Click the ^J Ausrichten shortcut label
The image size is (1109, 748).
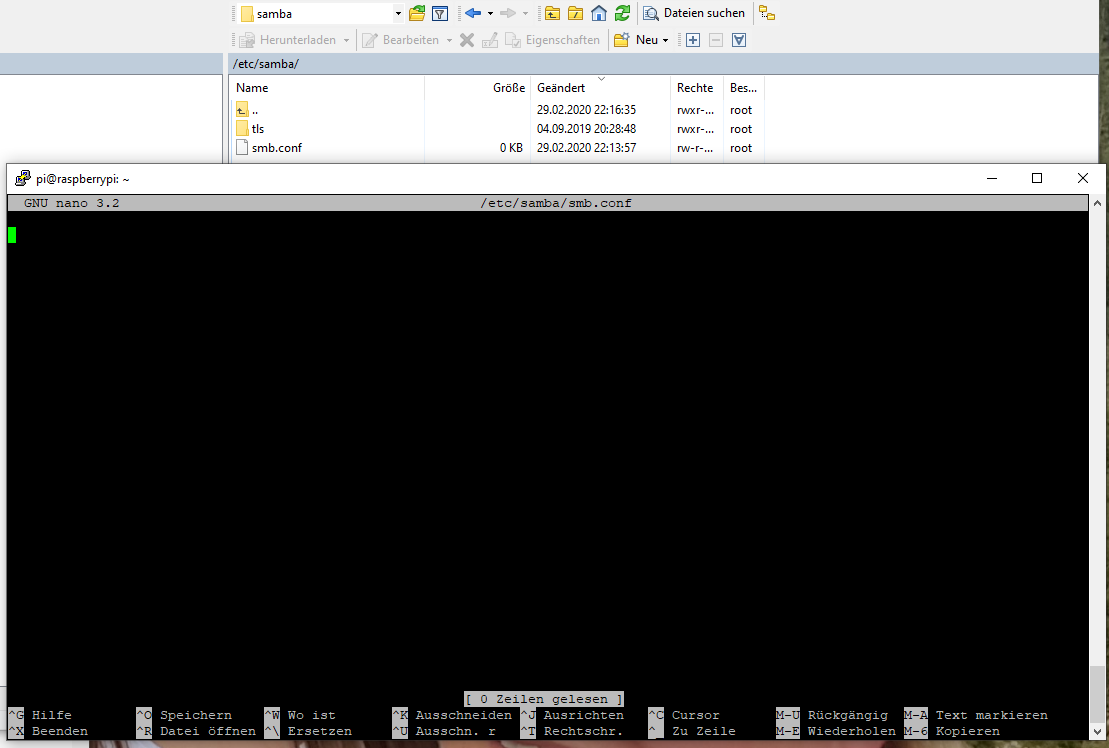[572, 715]
